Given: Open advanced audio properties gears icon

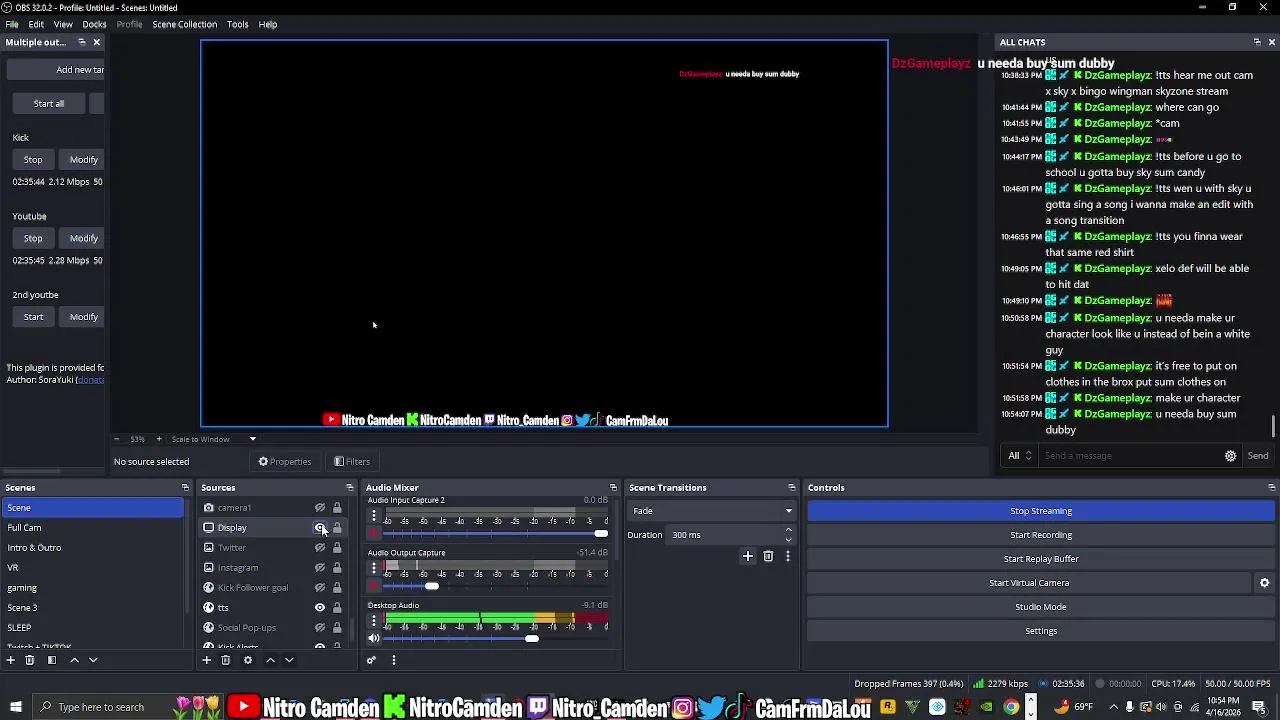Looking at the screenshot, I should [x=371, y=660].
